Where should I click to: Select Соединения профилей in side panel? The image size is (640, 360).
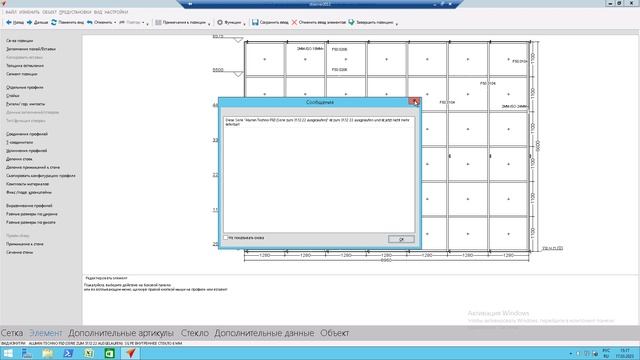27,134
